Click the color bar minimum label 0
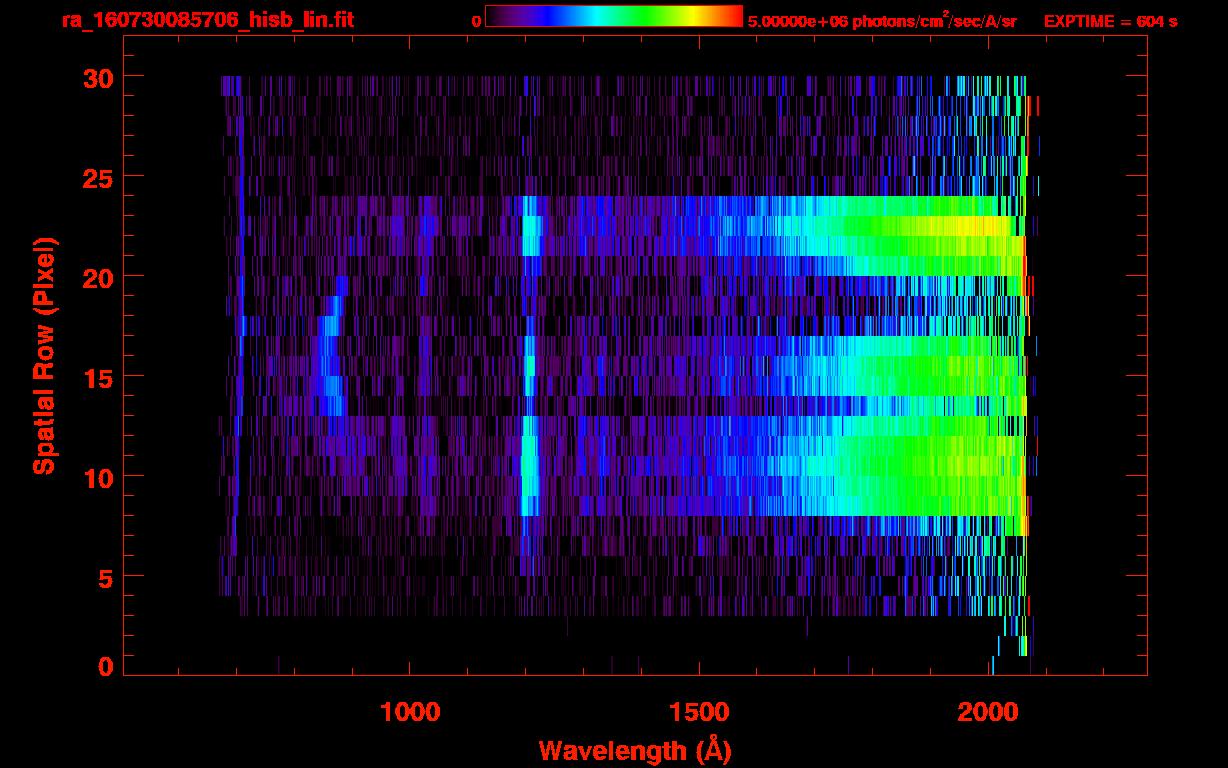The height and width of the screenshot is (768, 1228). click(x=476, y=21)
